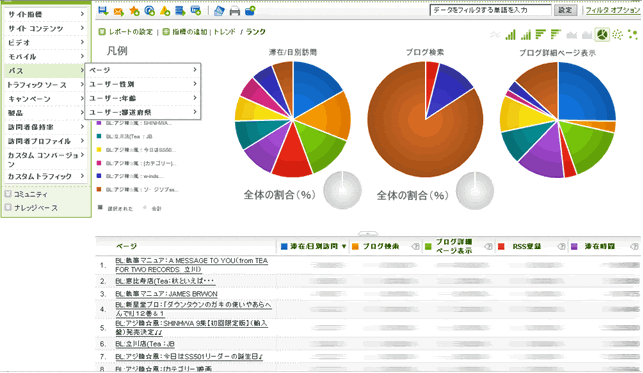The image size is (643, 373).
Task: Select the bubble chart icon
Action: pos(633,35)
